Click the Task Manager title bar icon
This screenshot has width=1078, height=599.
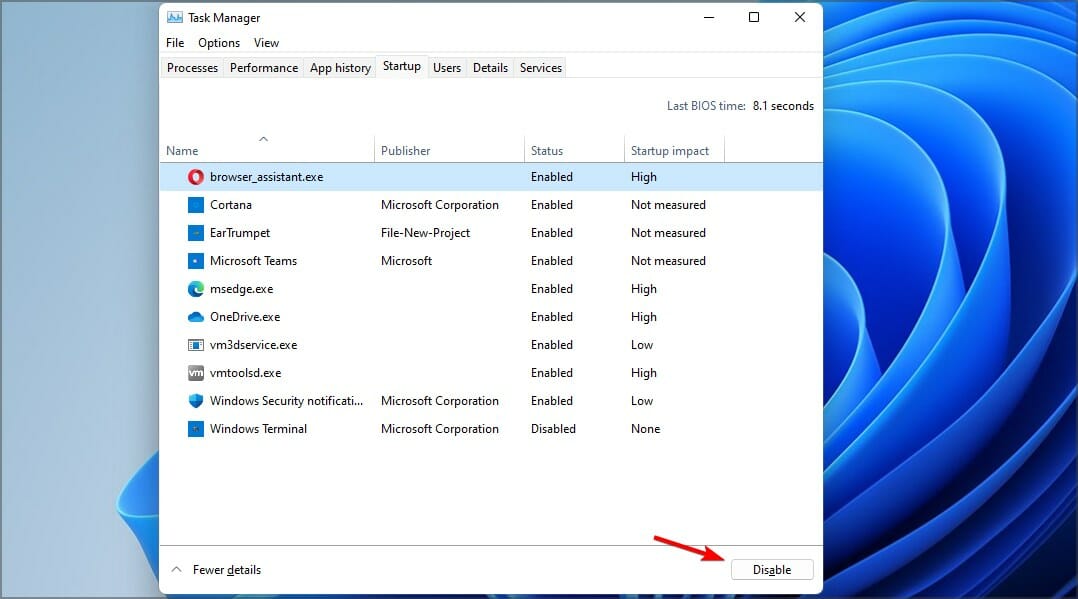[175, 17]
